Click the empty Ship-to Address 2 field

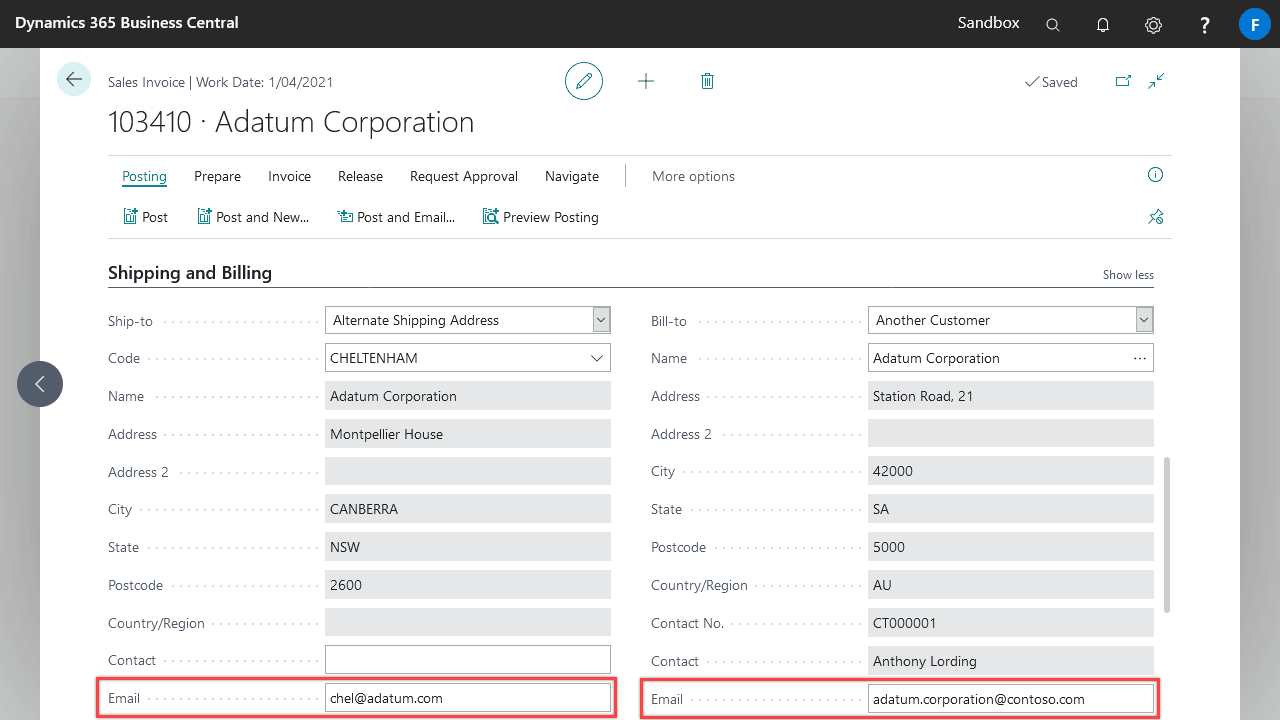[468, 471]
